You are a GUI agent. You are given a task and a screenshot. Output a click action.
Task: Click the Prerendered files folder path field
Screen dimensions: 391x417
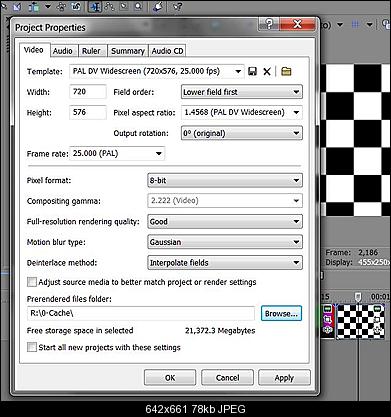tap(141, 313)
